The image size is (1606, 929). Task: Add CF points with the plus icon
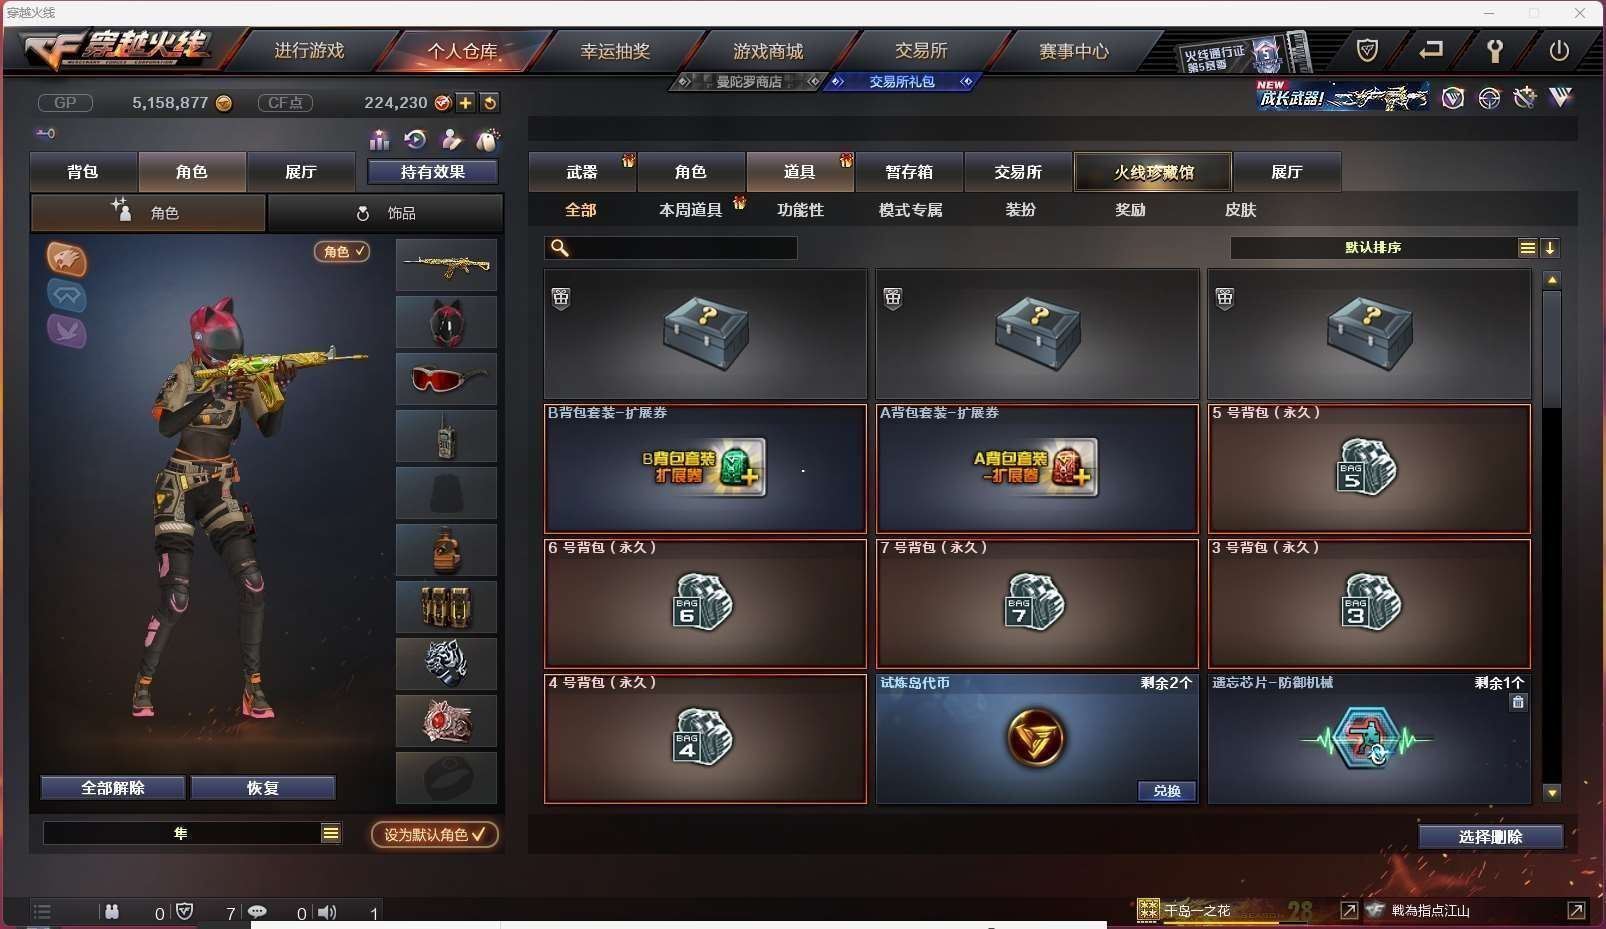tap(466, 102)
